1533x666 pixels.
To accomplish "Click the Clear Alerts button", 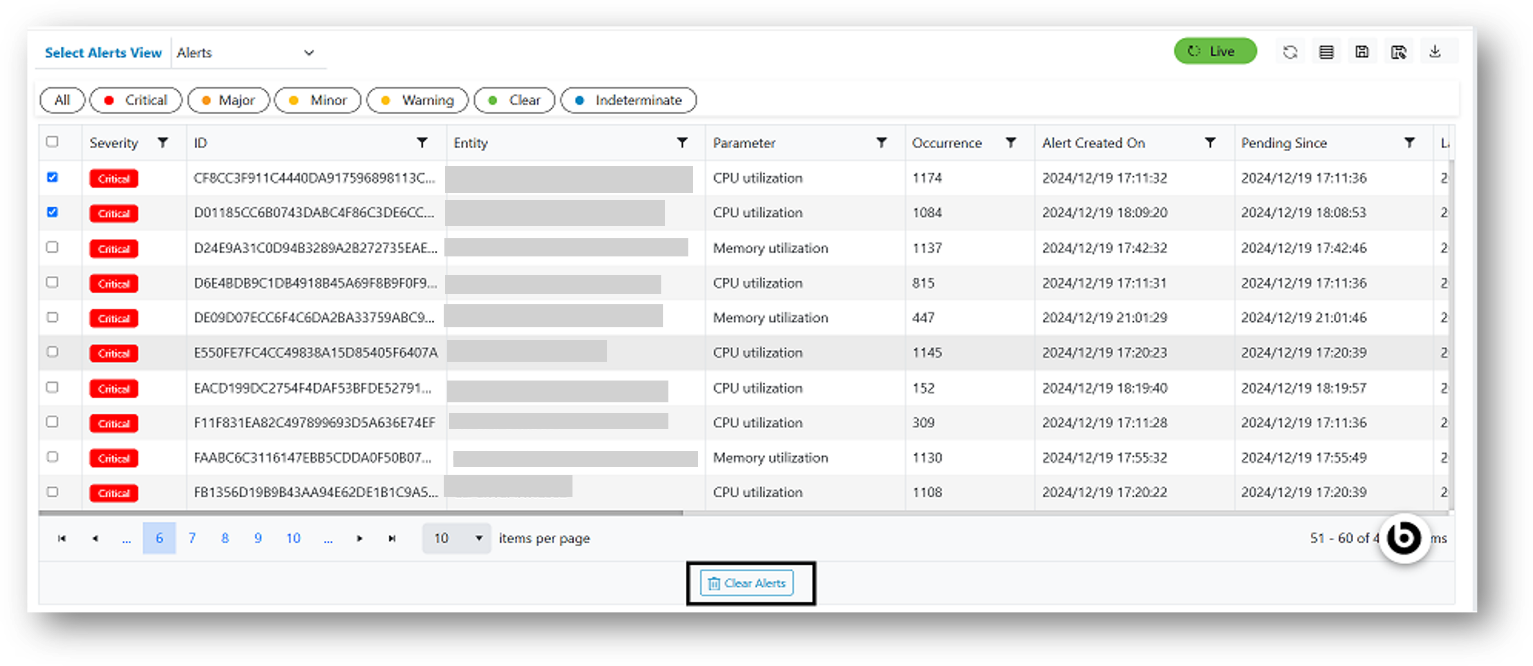I will click(747, 583).
